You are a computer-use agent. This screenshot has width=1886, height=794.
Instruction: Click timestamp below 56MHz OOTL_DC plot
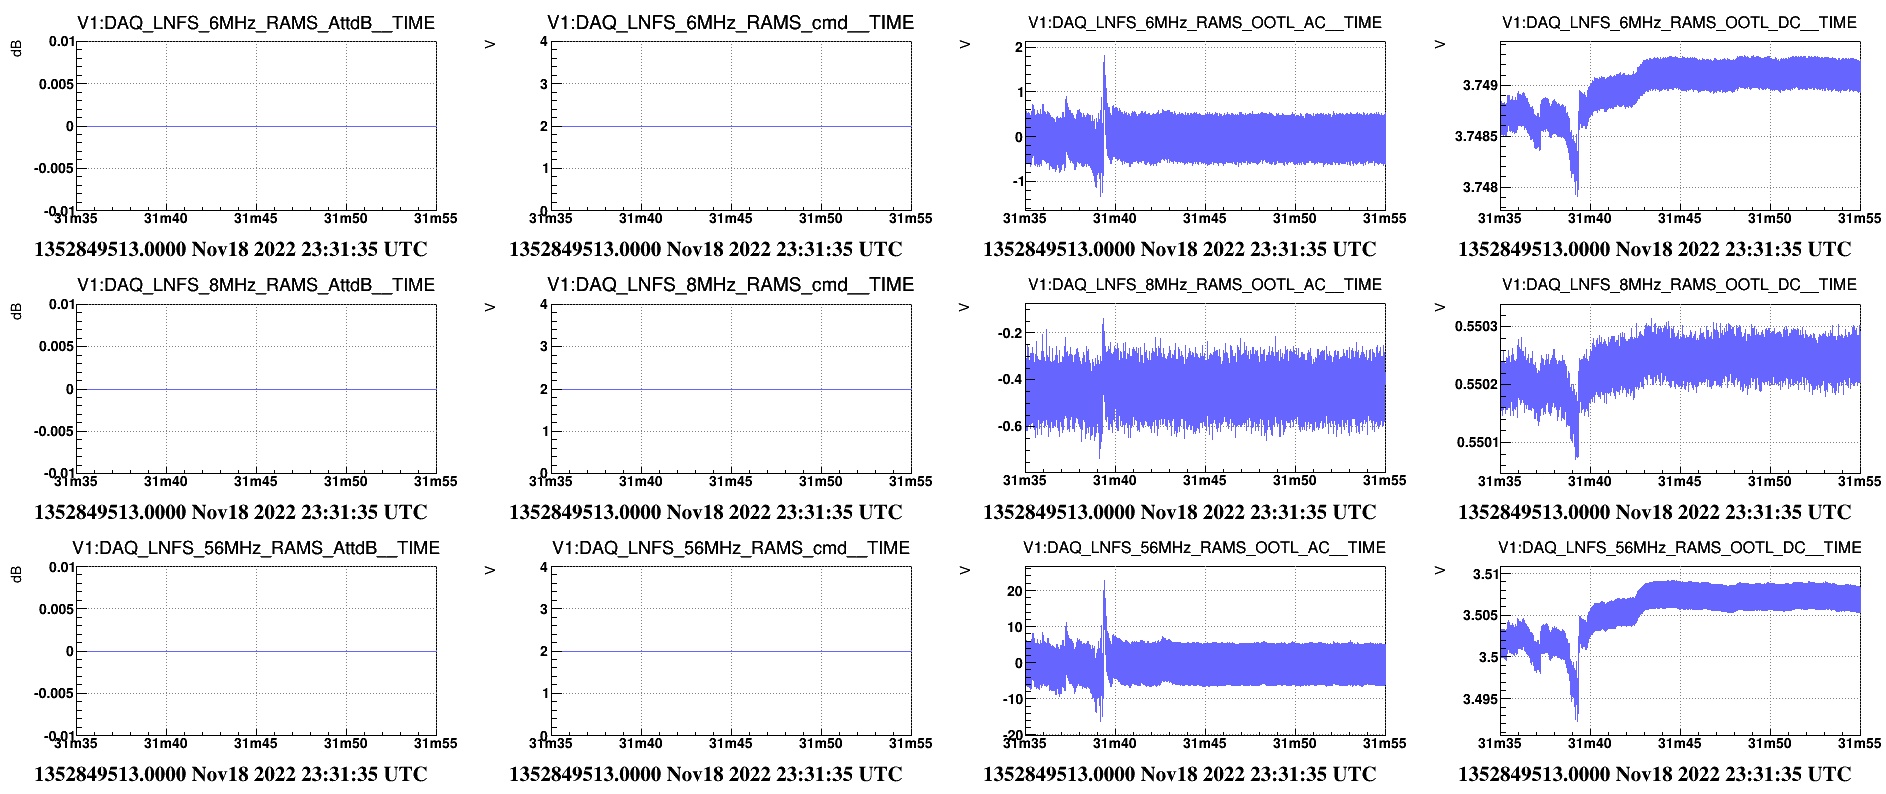1655,774
